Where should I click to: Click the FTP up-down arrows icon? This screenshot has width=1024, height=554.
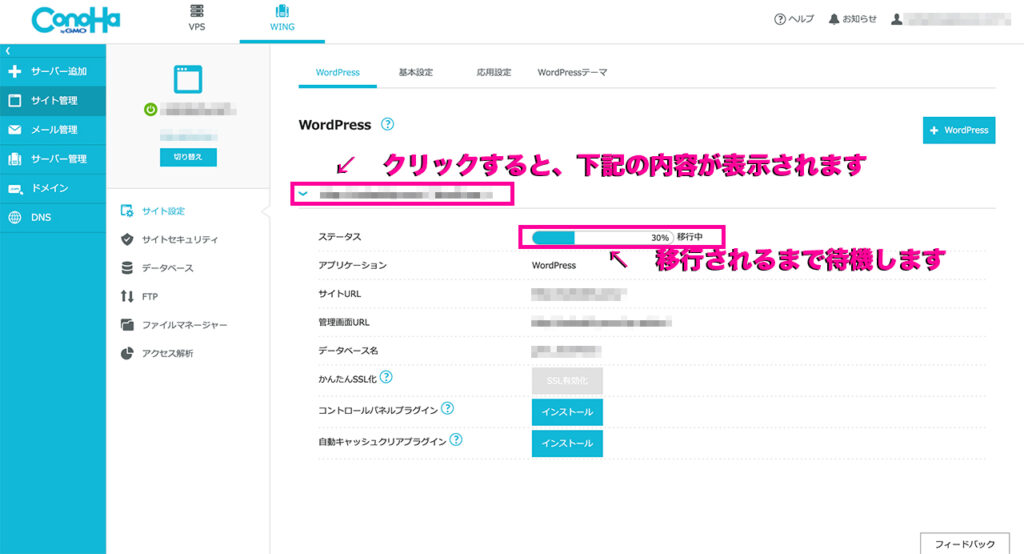(x=127, y=297)
